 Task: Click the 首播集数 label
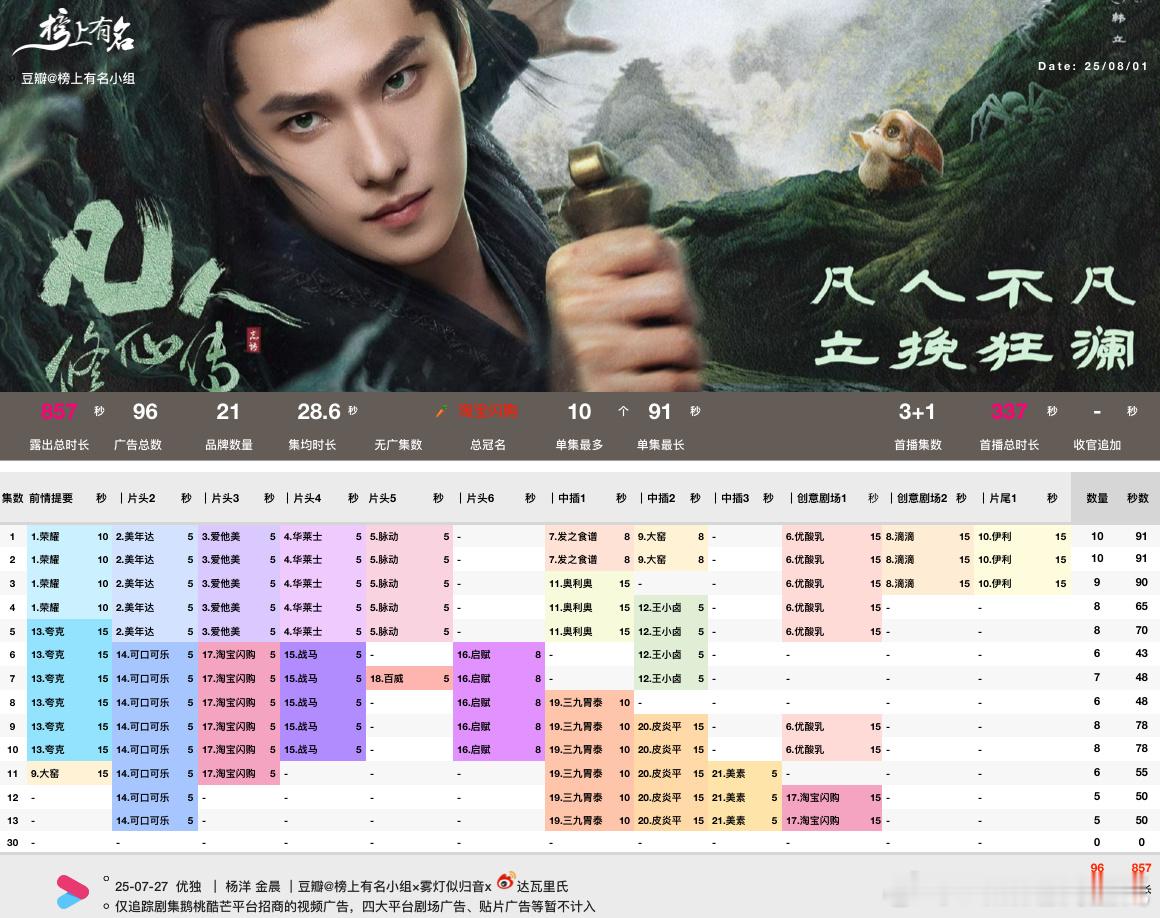[x=918, y=445]
